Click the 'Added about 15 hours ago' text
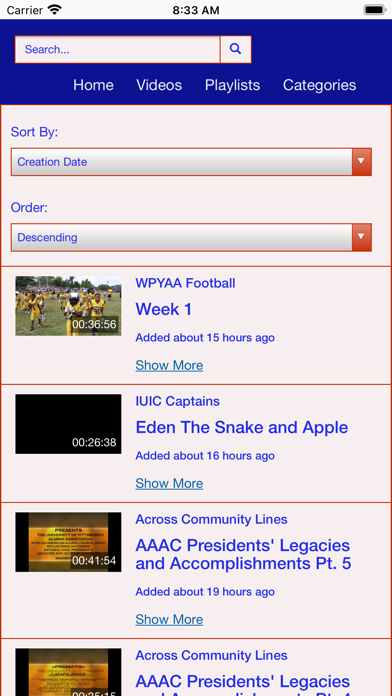 pyautogui.click(x=205, y=338)
